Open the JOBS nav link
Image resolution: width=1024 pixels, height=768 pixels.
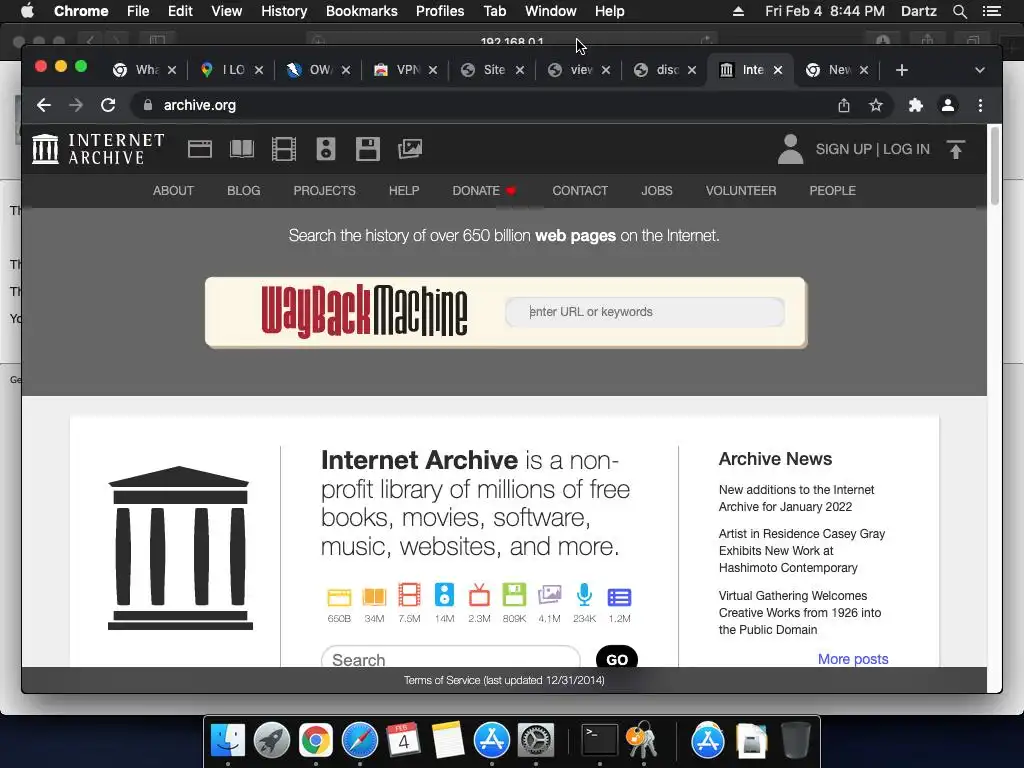pos(656,191)
